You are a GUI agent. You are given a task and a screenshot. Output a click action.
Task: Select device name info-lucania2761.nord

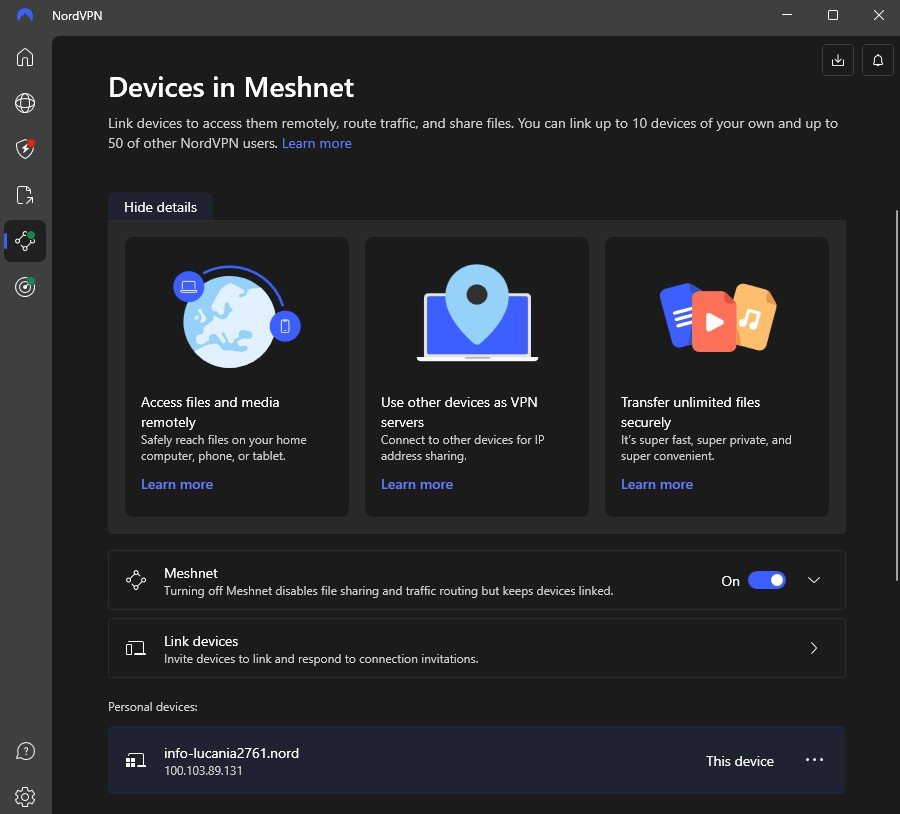click(231, 753)
